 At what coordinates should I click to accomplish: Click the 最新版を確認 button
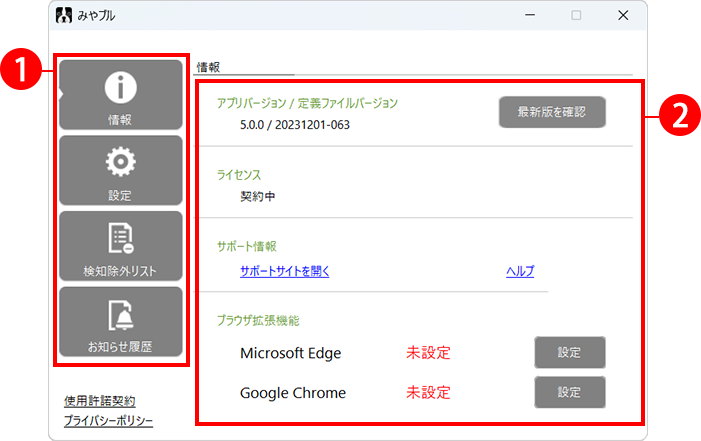click(552, 112)
